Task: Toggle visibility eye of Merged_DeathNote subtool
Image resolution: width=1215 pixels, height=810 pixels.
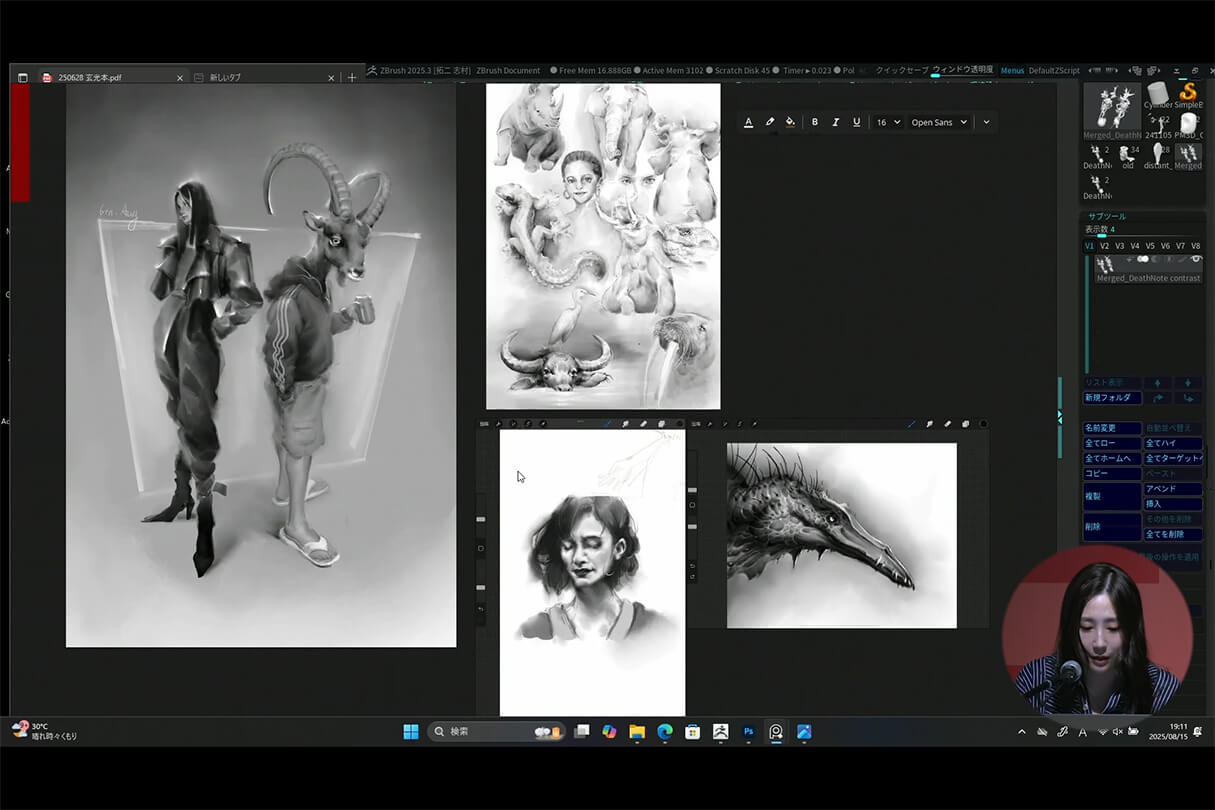Action: (1196, 260)
